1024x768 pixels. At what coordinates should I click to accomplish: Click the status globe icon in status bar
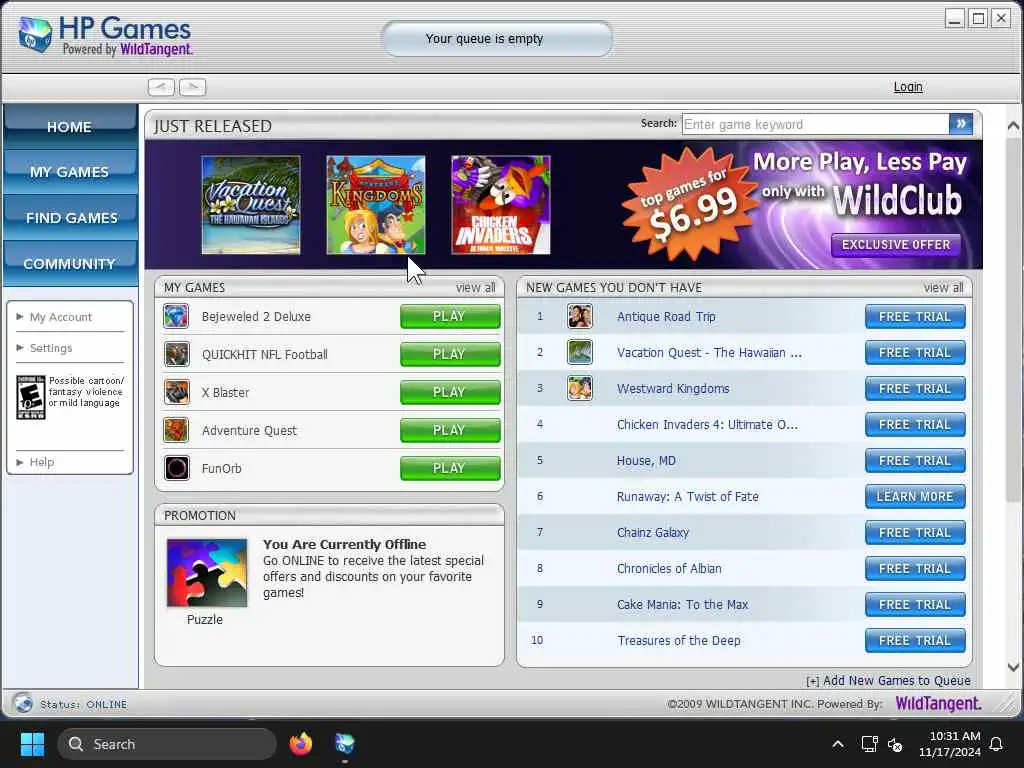(23, 703)
